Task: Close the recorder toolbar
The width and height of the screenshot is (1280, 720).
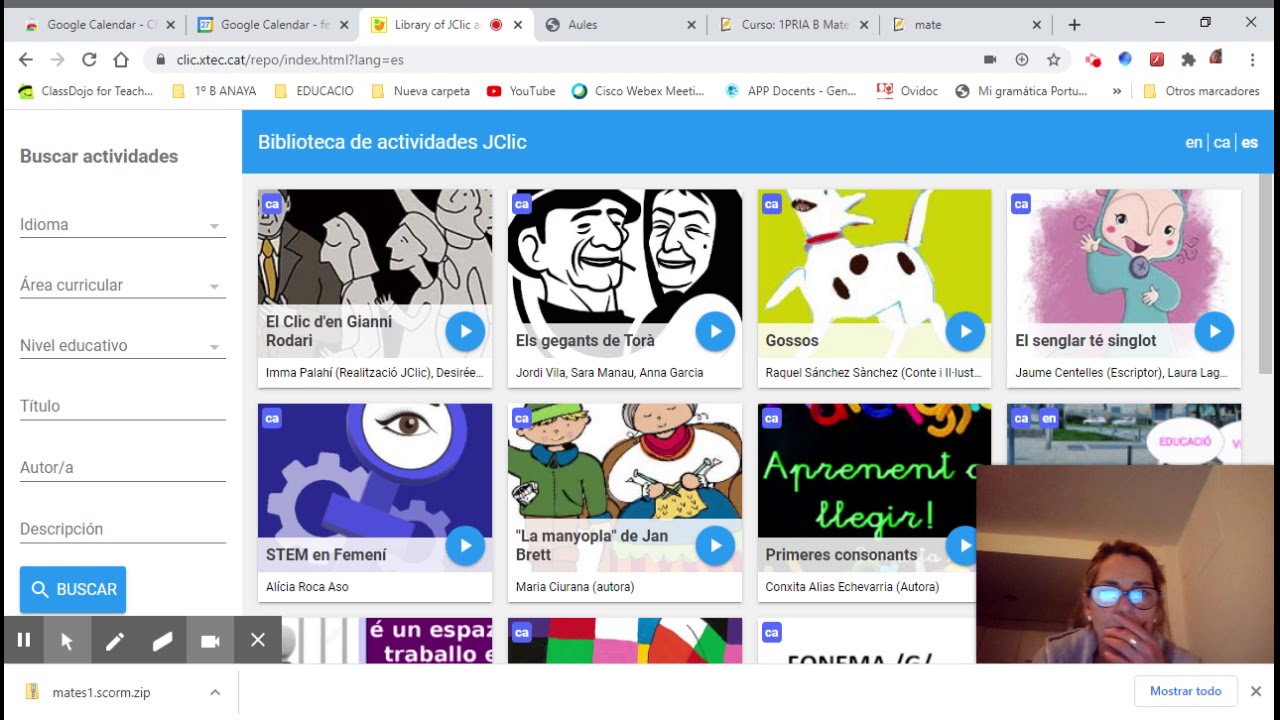Action: [258, 640]
